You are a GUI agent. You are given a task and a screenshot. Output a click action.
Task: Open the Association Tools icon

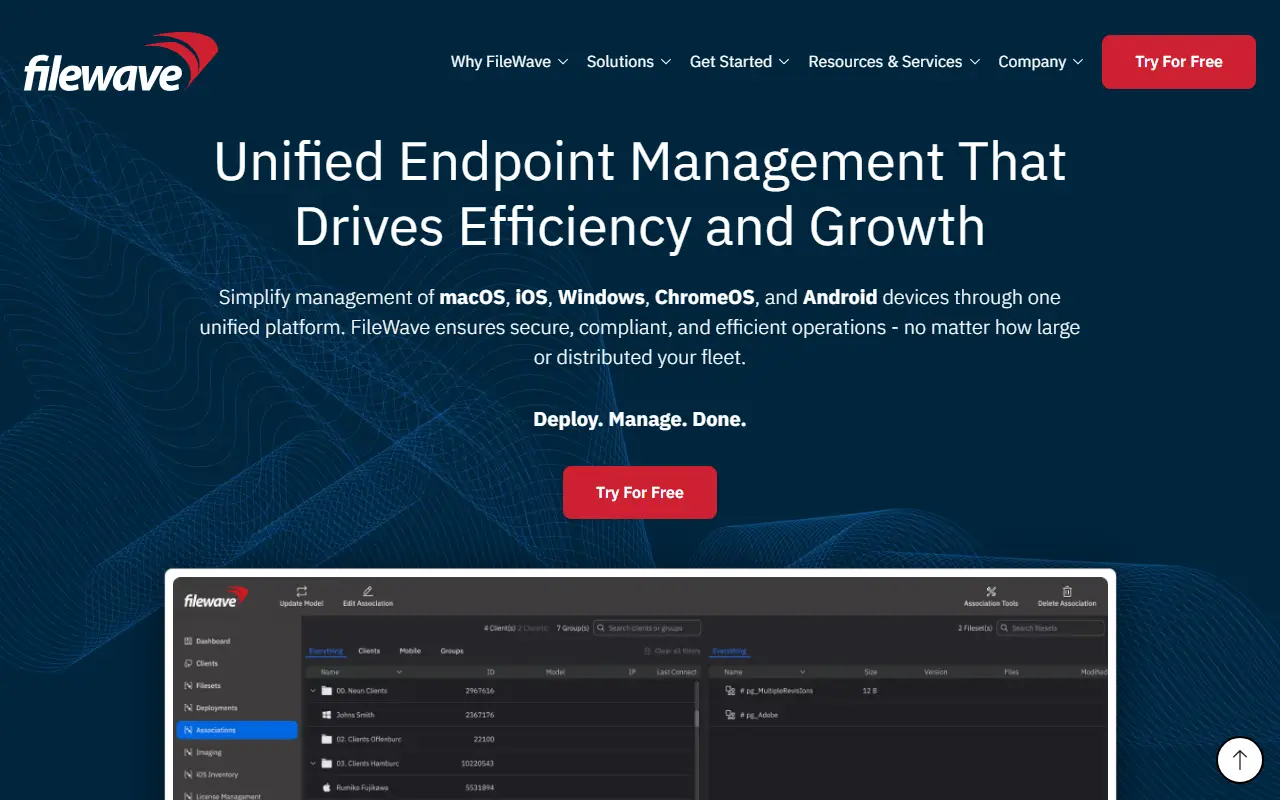pos(991,591)
